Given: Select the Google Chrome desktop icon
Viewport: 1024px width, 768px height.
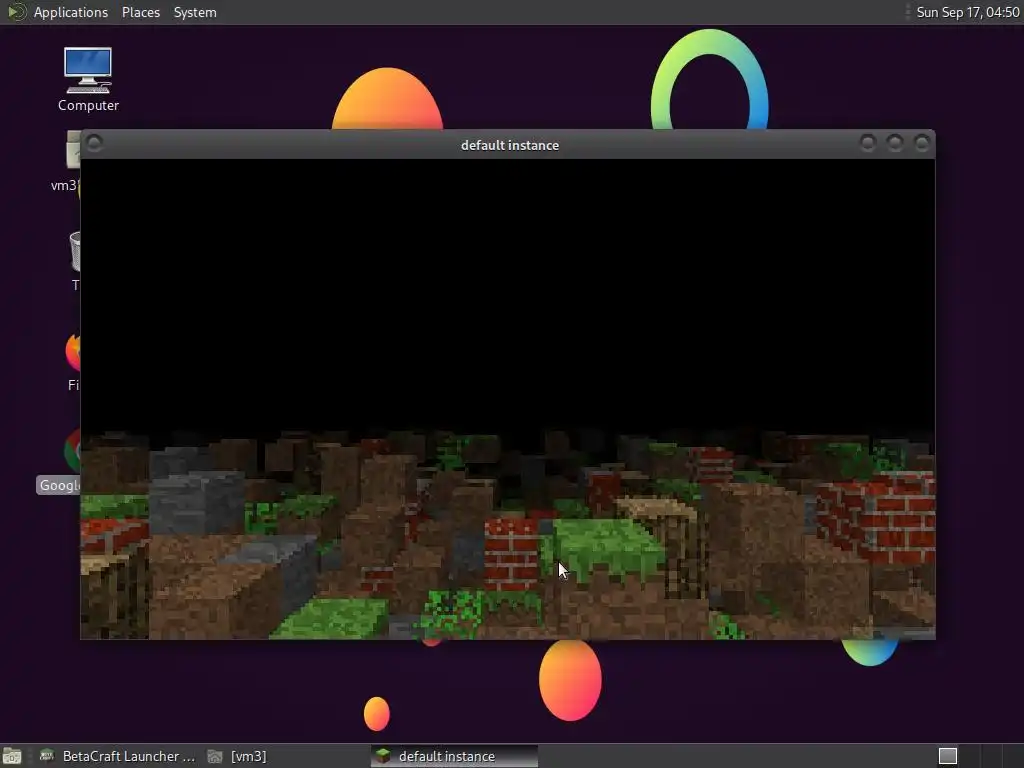Looking at the screenshot, I should tap(59, 461).
